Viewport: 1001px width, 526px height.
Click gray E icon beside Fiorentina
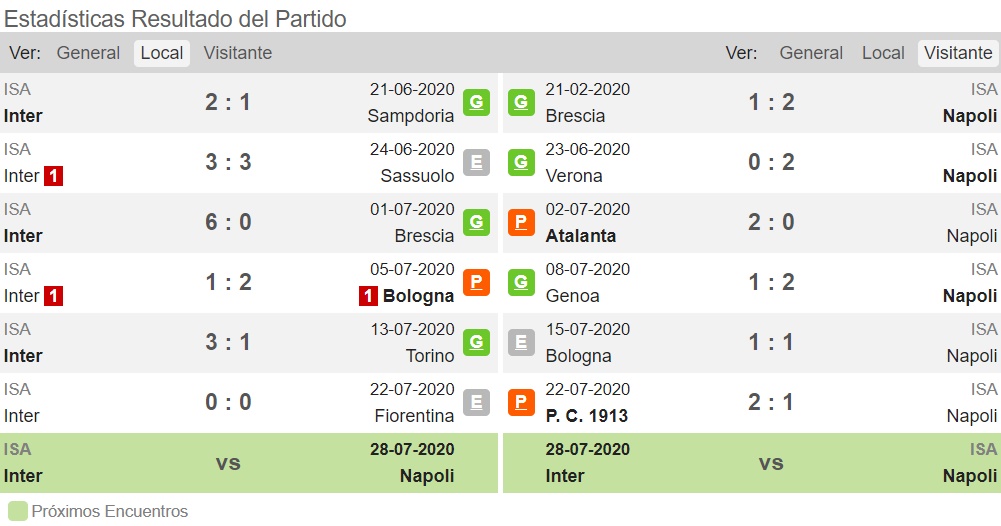point(476,402)
